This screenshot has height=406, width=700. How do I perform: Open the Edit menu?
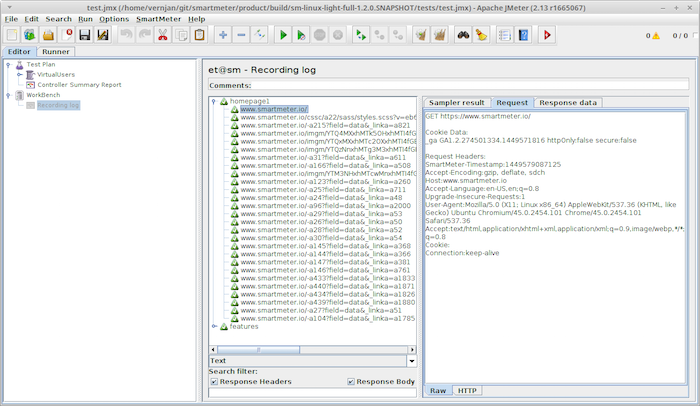(x=31, y=19)
